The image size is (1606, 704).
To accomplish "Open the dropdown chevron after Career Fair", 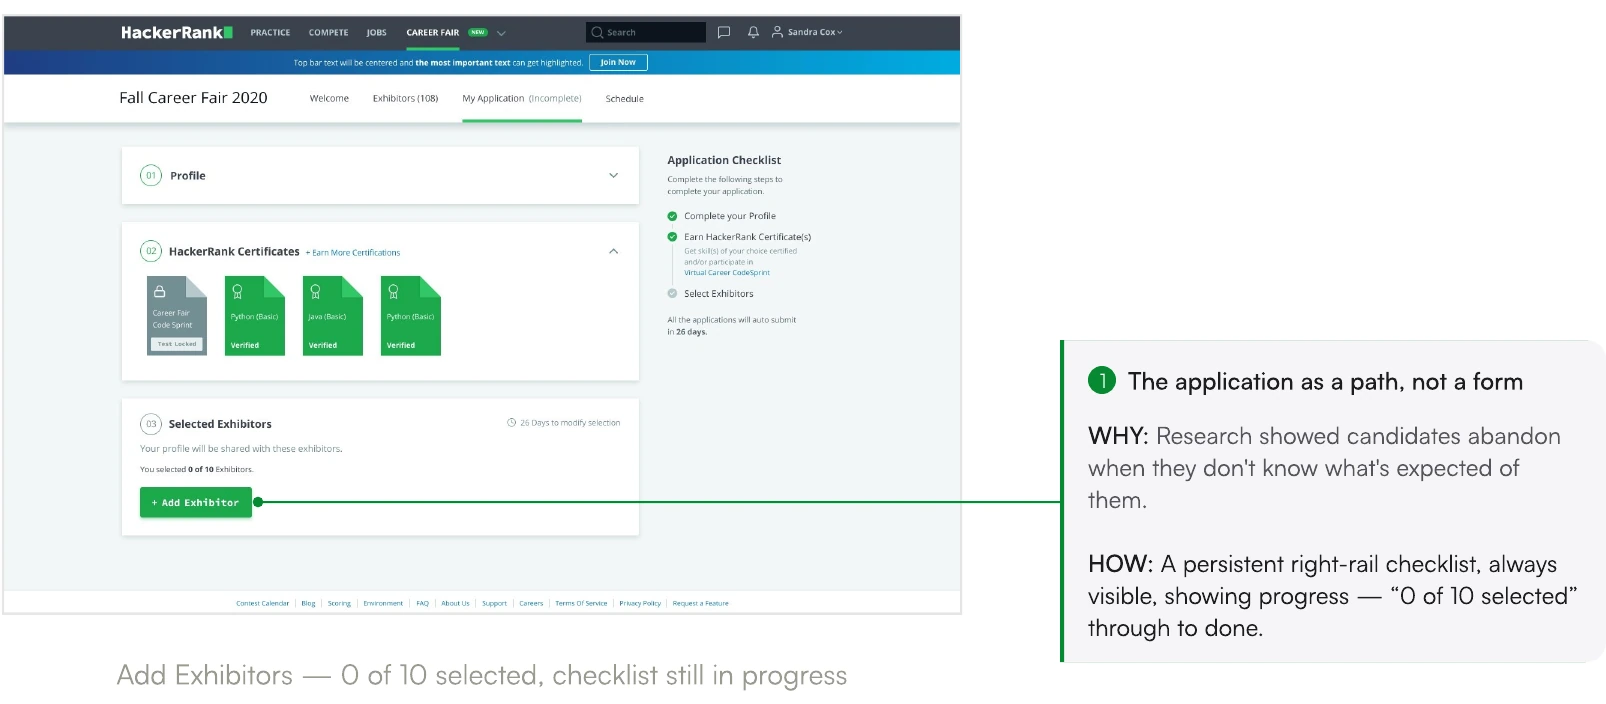I will pyautogui.click(x=501, y=33).
